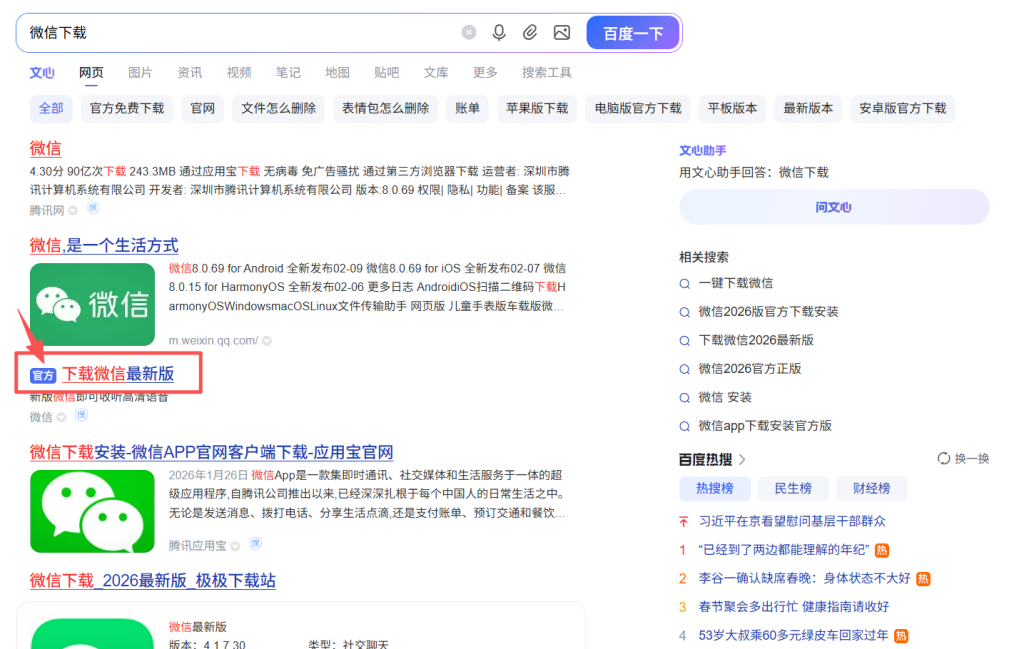1024x649 pixels.
Task: Click the green WeChat logo thumbnail
Action: (x=92, y=304)
